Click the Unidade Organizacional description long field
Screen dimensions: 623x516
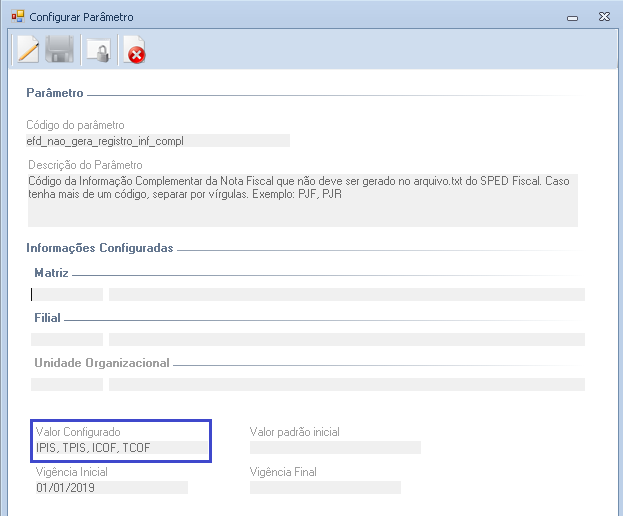(347, 384)
